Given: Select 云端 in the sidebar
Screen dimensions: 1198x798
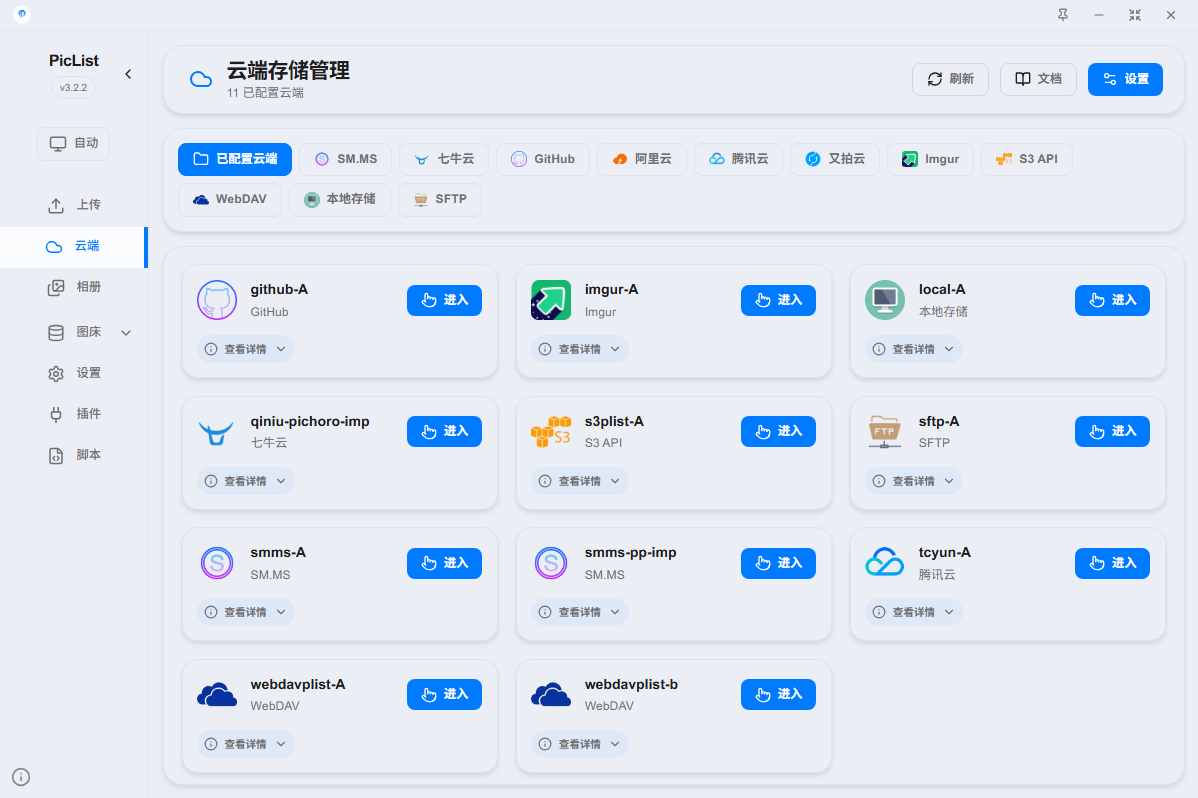Looking at the screenshot, I should point(73,246).
